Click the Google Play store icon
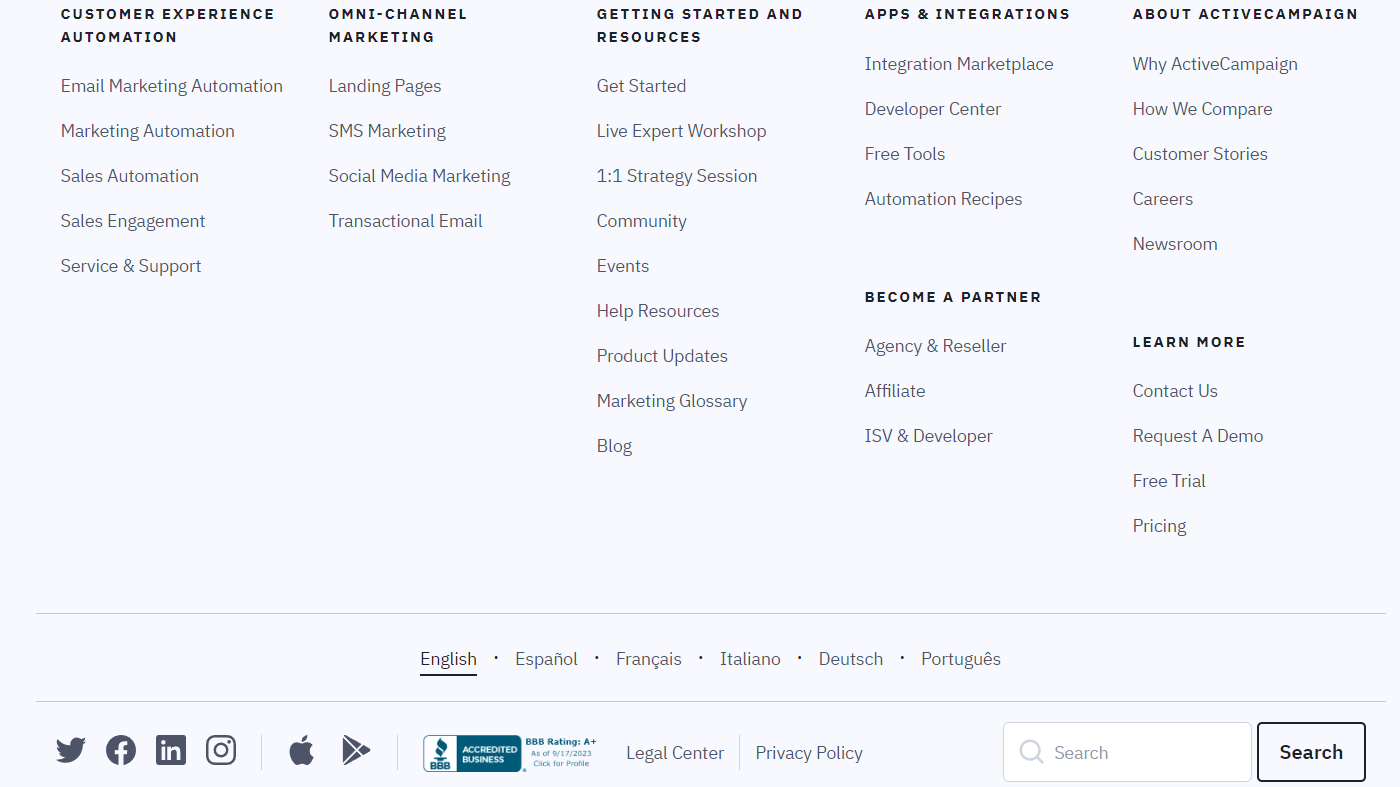 point(356,750)
